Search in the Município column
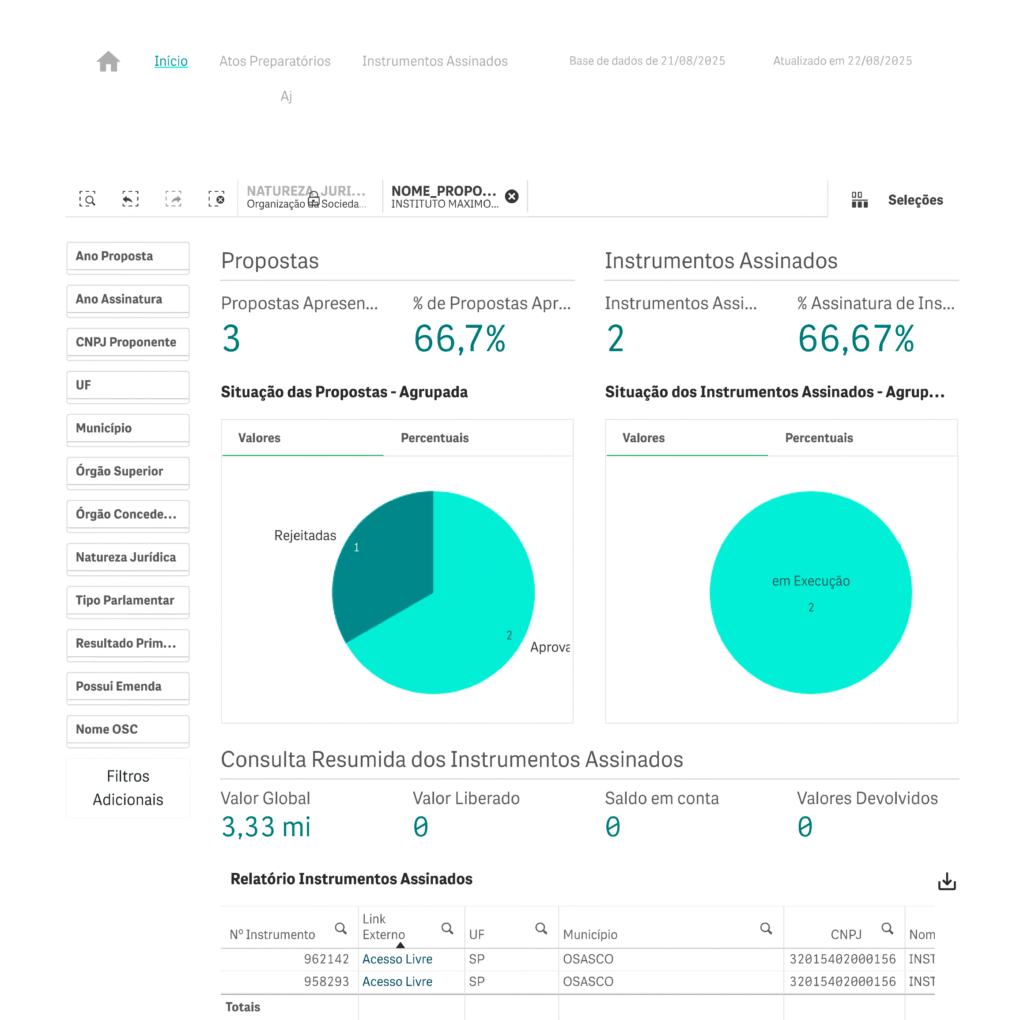 (766, 928)
